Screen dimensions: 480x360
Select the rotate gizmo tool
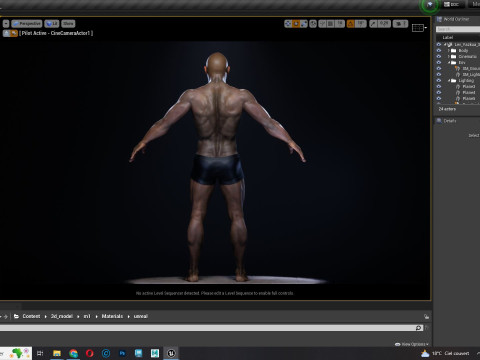pyautogui.click(x=296, y=24)
